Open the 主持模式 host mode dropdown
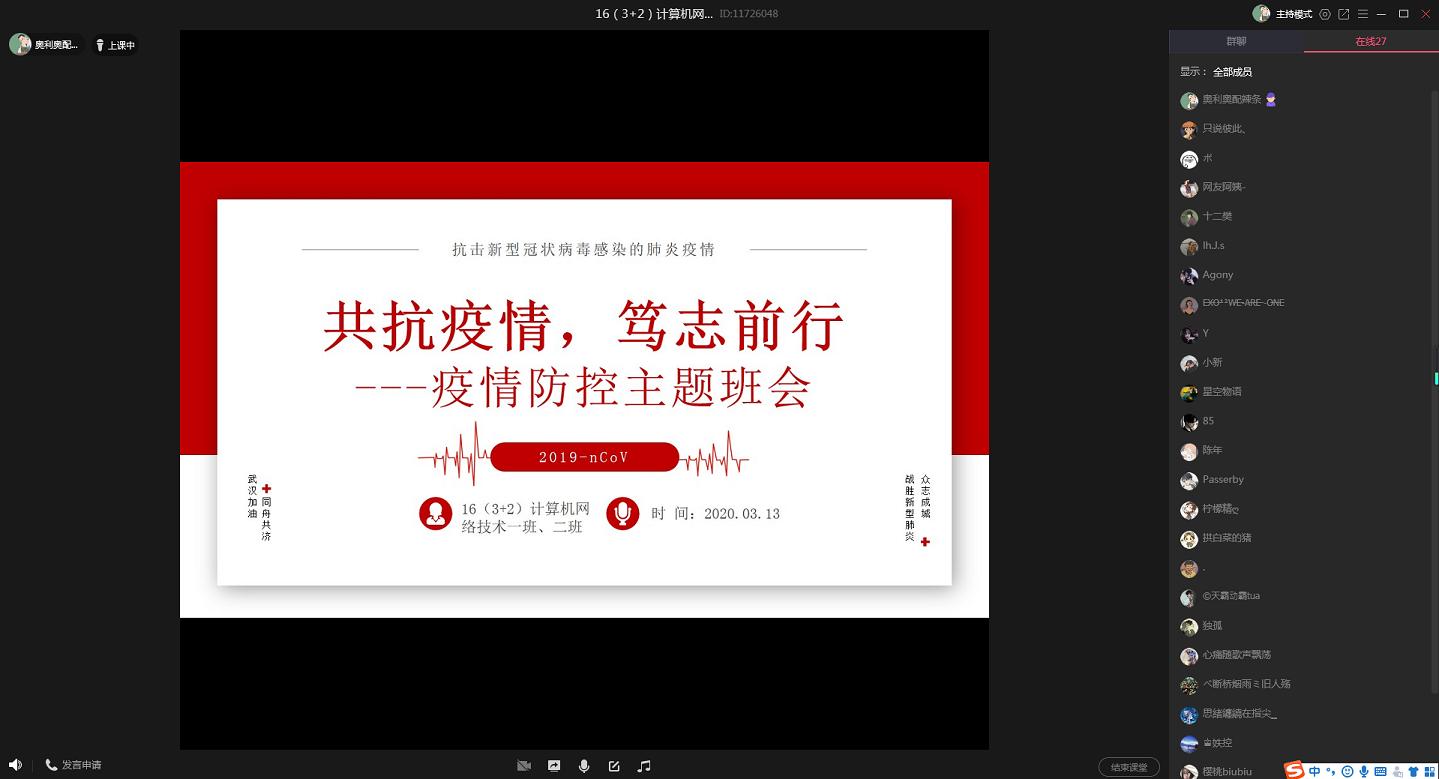 point(1293,14)
